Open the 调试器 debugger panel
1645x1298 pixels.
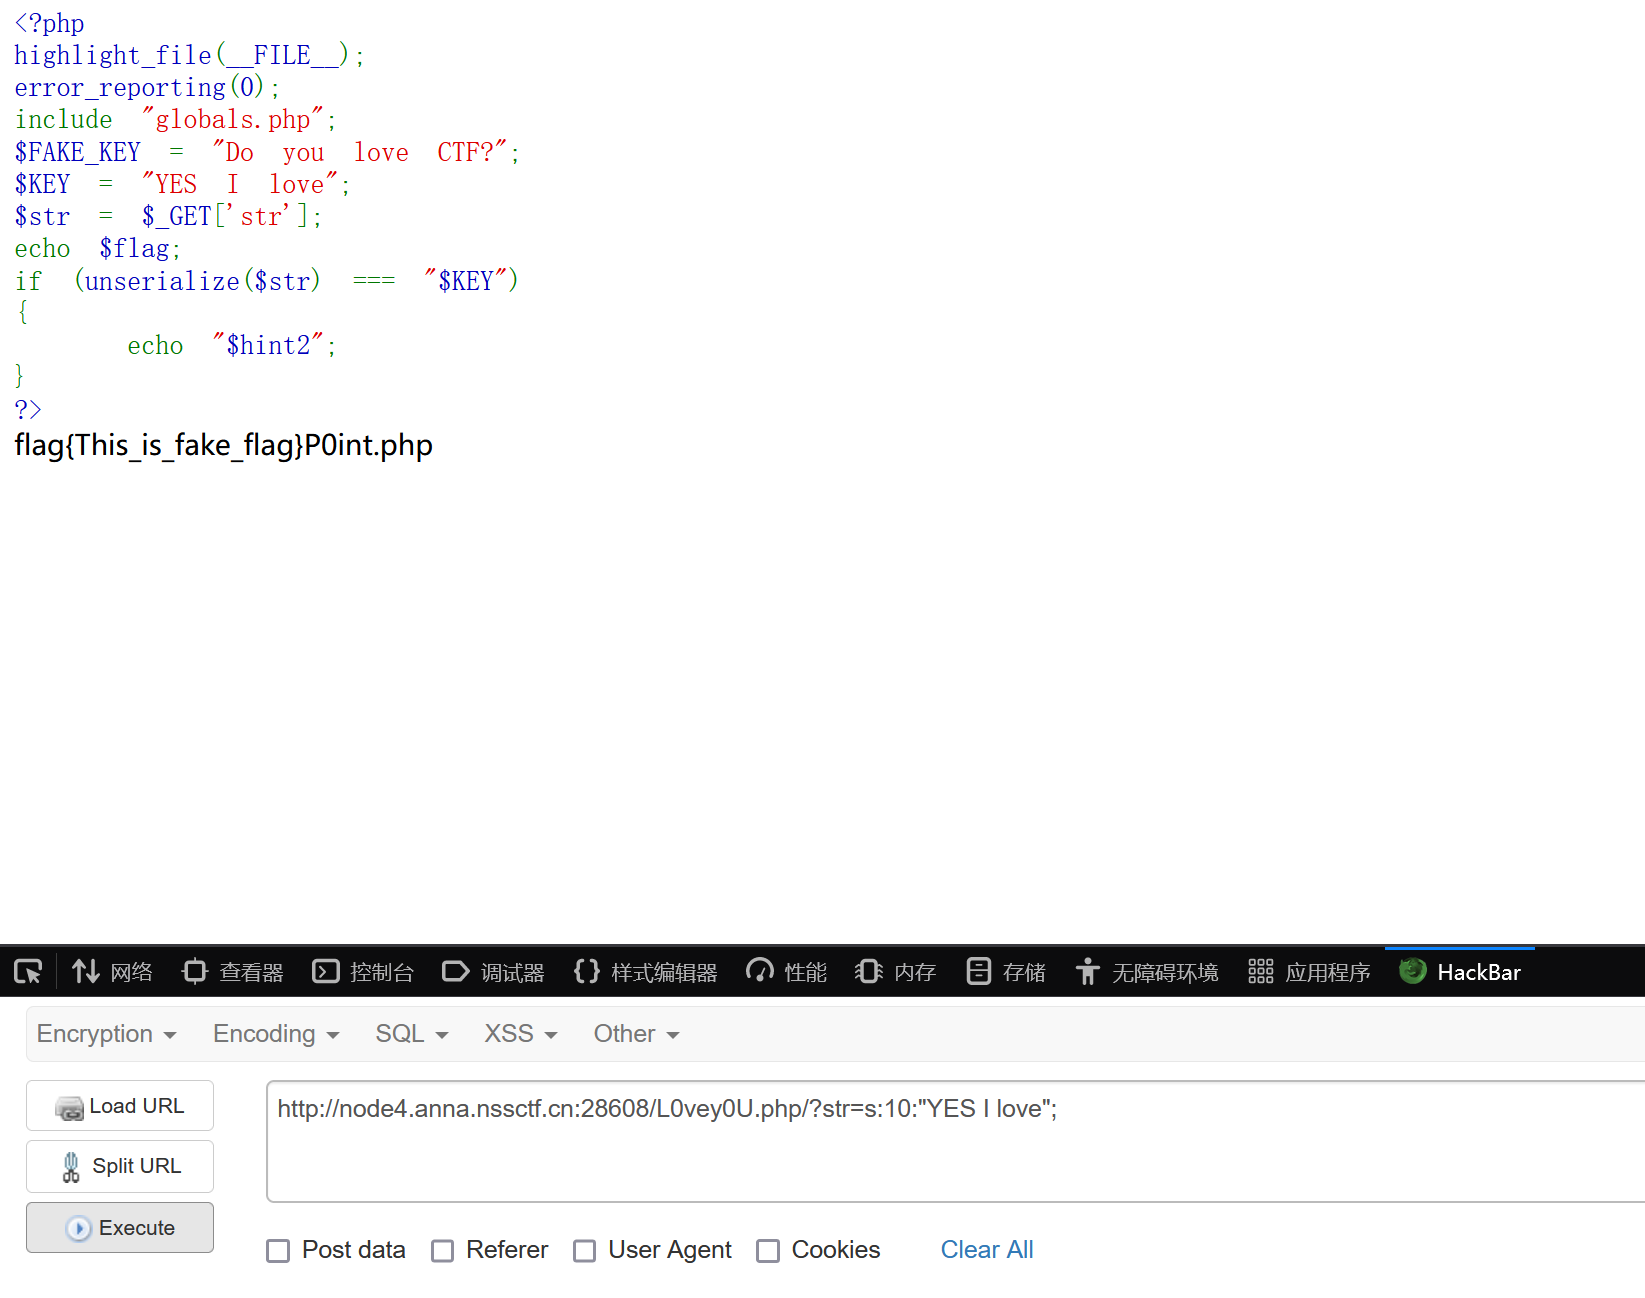493,972
